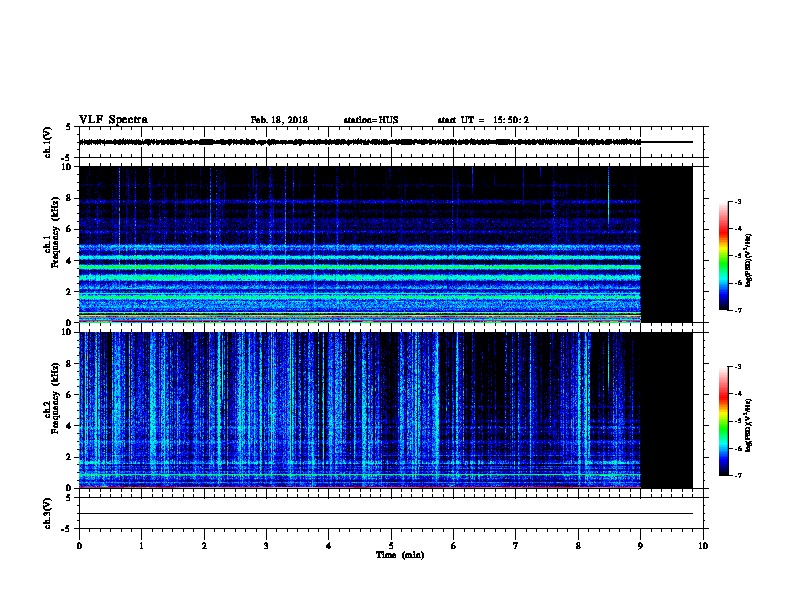The height and width of the screenshot is (612, 792).
Task: Click the ch.3(V) axis label
Action: coord(47,513)
